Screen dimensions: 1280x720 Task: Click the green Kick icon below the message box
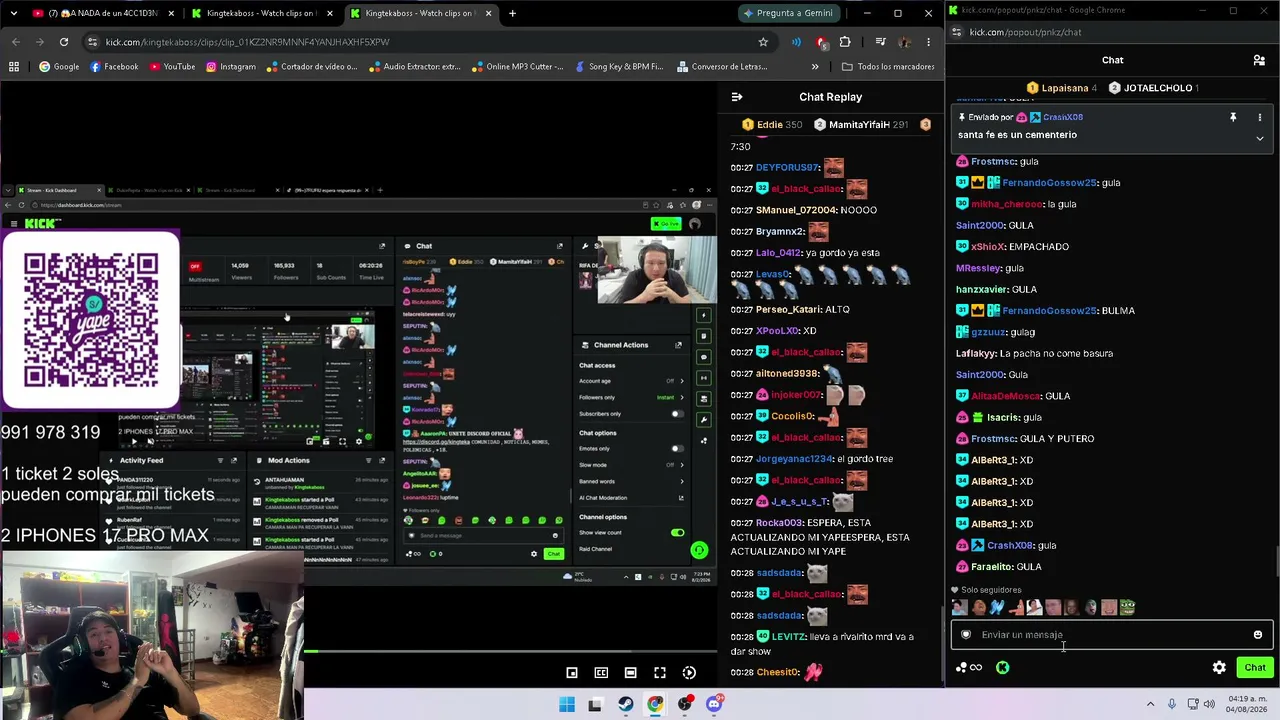1002,668
